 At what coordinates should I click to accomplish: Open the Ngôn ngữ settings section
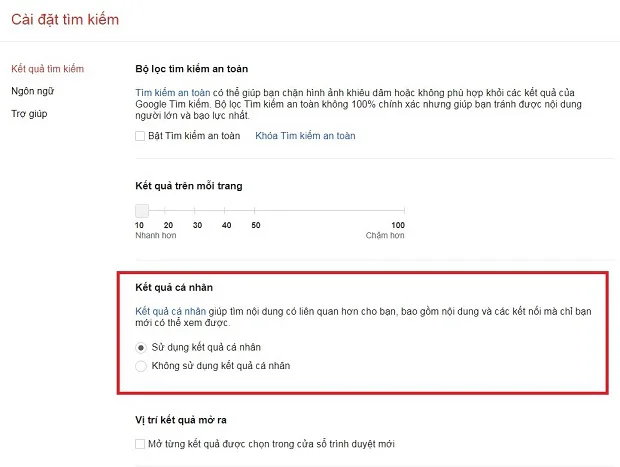32,91
